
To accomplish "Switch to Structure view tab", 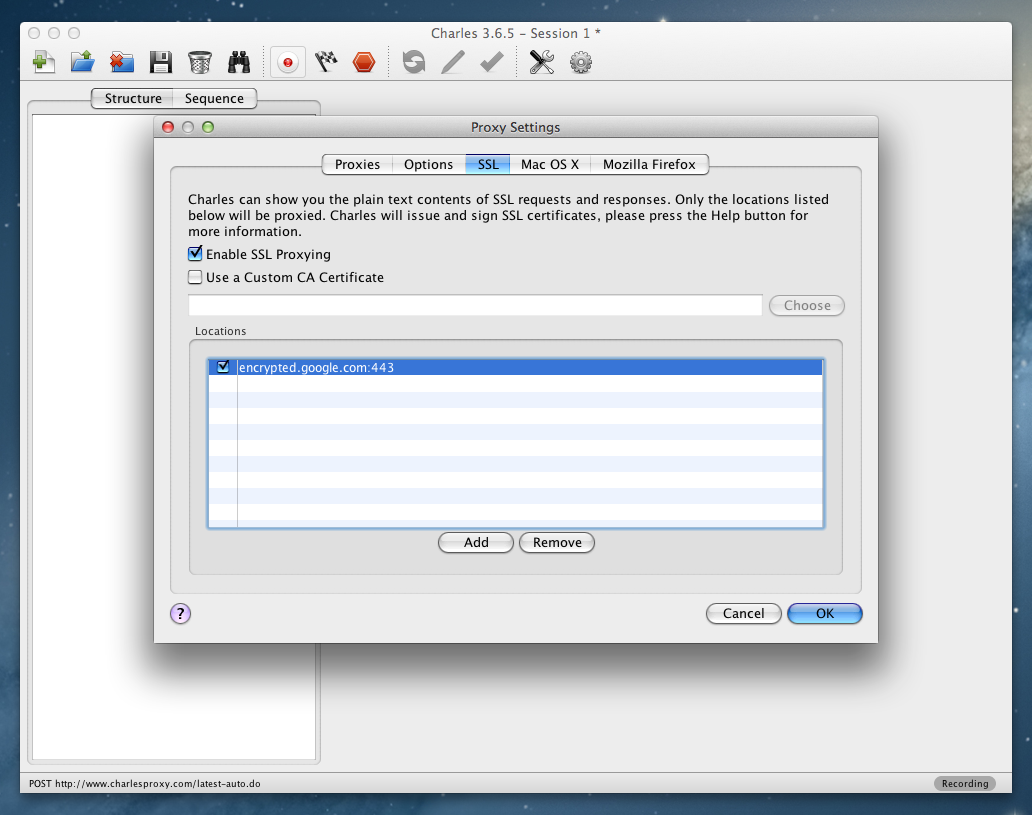I will tap(133, 99).
